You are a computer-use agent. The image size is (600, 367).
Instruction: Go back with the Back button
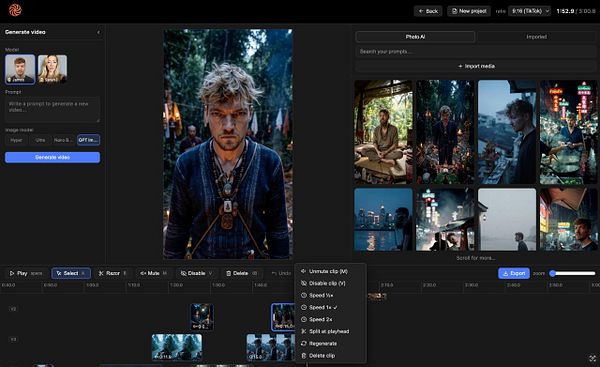click(428, 11)
